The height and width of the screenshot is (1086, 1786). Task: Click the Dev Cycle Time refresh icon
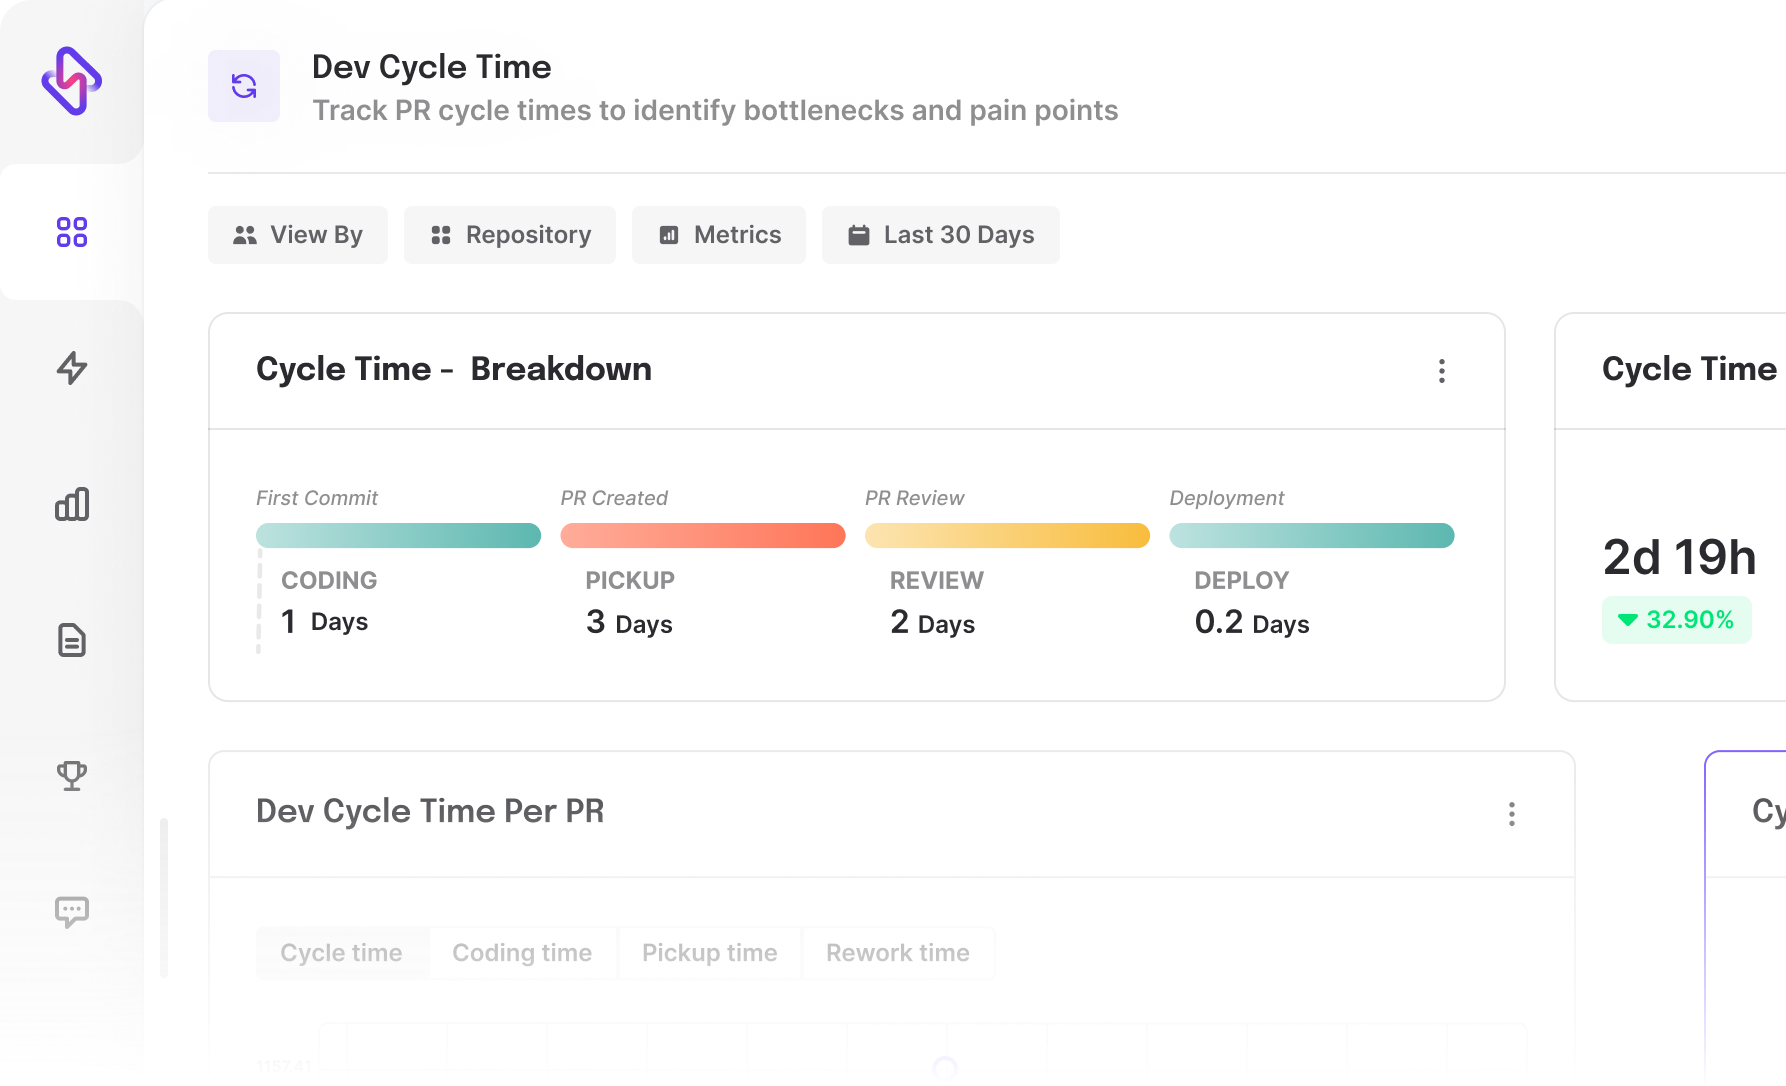pyautogui.click(x=243, y=86)
